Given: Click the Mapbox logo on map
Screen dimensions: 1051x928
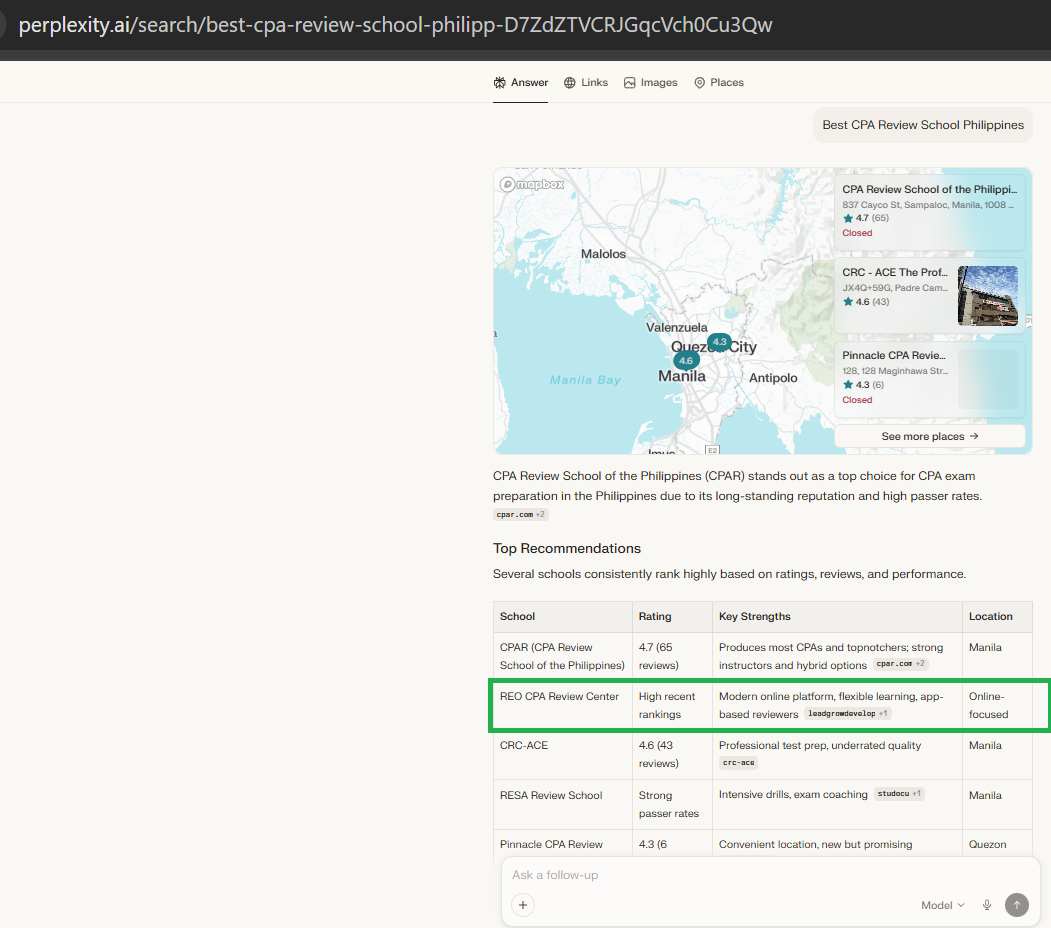Looking at the screenshot, I should 533,184.
